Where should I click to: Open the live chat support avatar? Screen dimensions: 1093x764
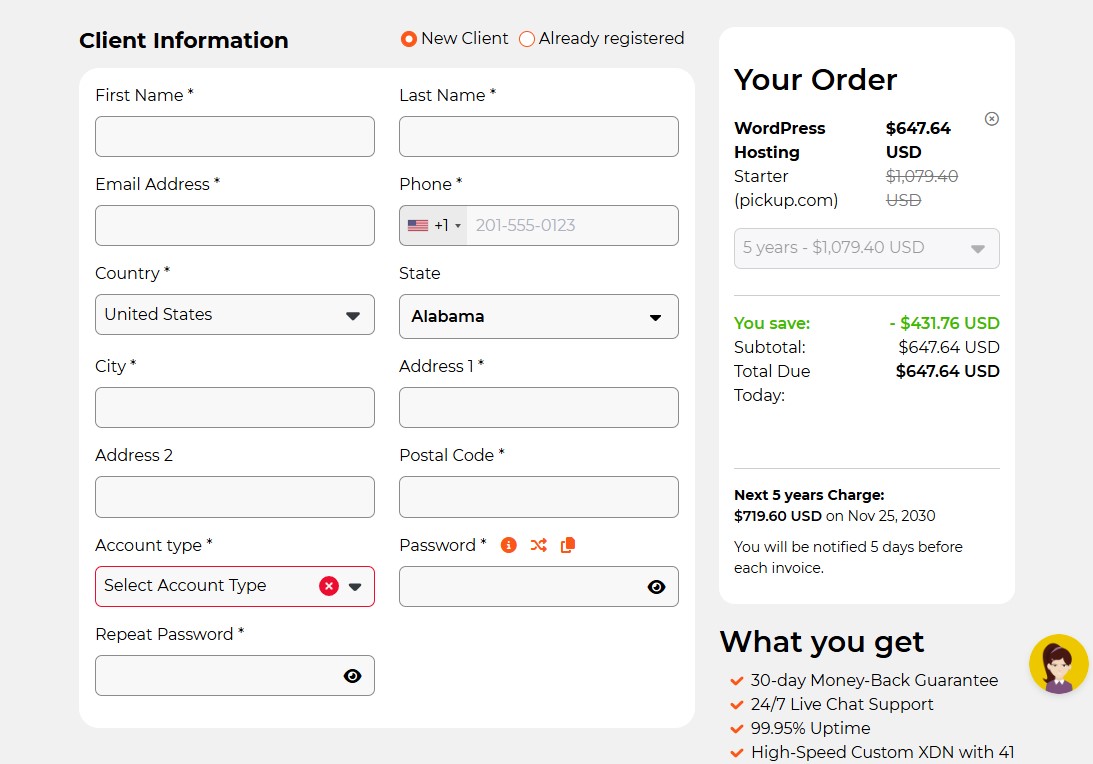pyautogui.click(x=1058, y=664)
